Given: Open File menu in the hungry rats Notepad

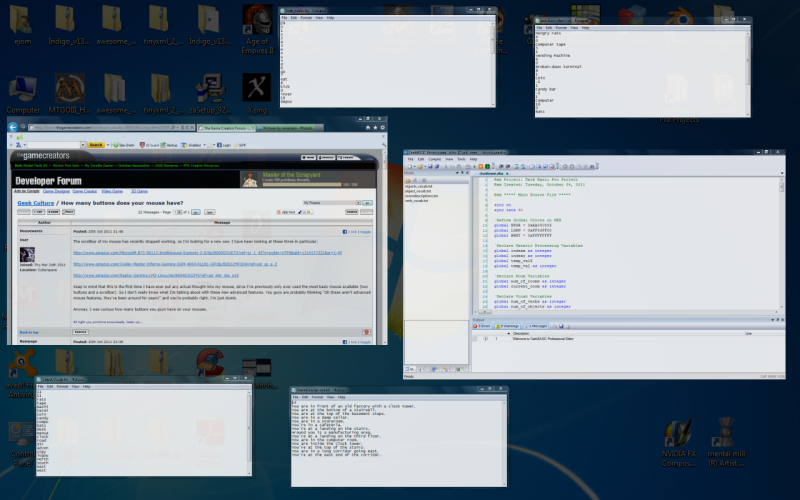Looking at the screenshot, I should pyautogui.click(x=539, y=28).
